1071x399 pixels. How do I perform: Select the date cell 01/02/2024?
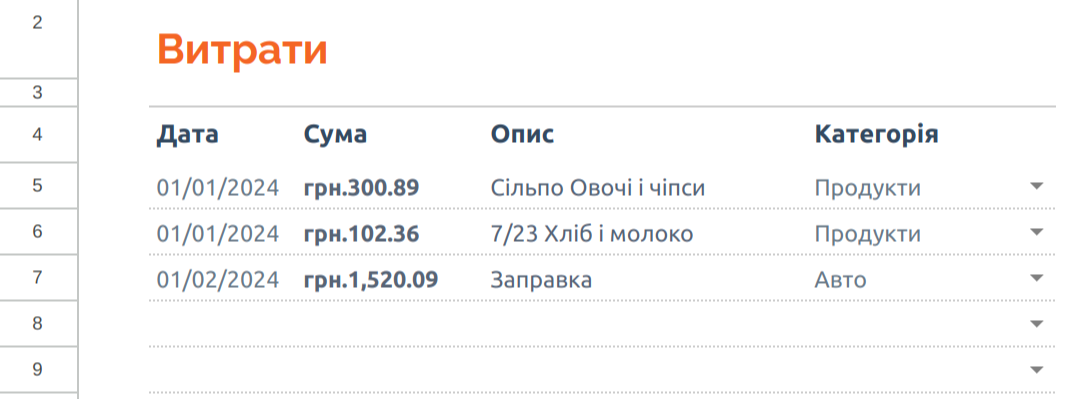[218, 279]
